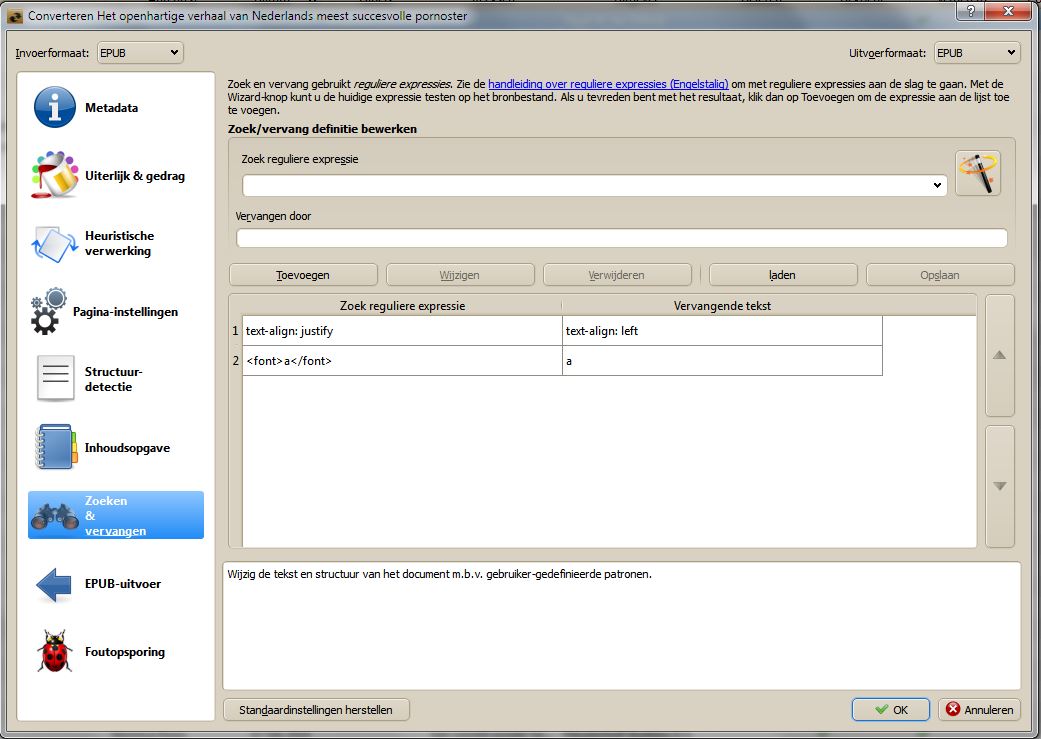This screenshot has height=739, width=1041.
Task: Select the Structuur-detectie page icon
Action: 55,378
